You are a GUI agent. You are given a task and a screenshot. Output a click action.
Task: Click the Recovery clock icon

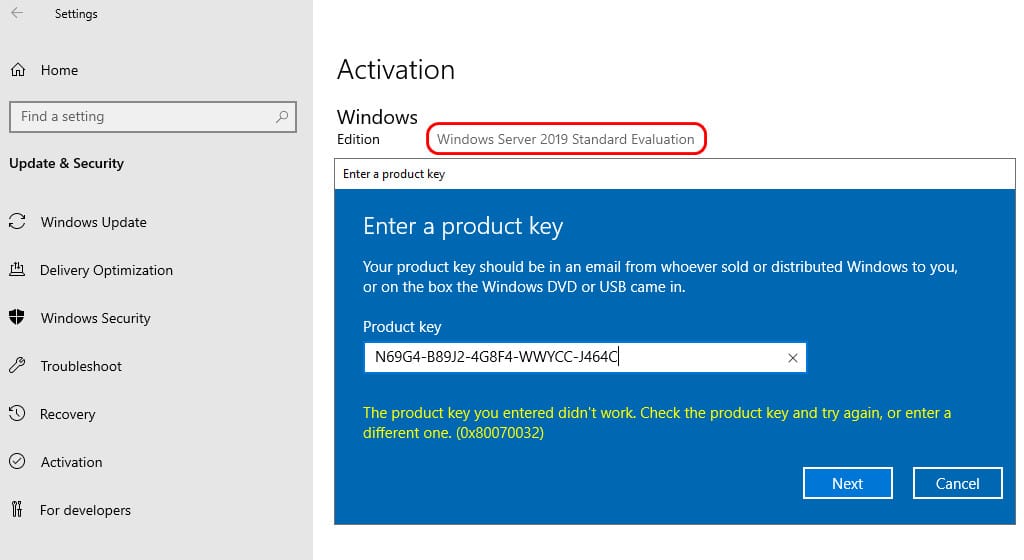(x=17, y=414)
